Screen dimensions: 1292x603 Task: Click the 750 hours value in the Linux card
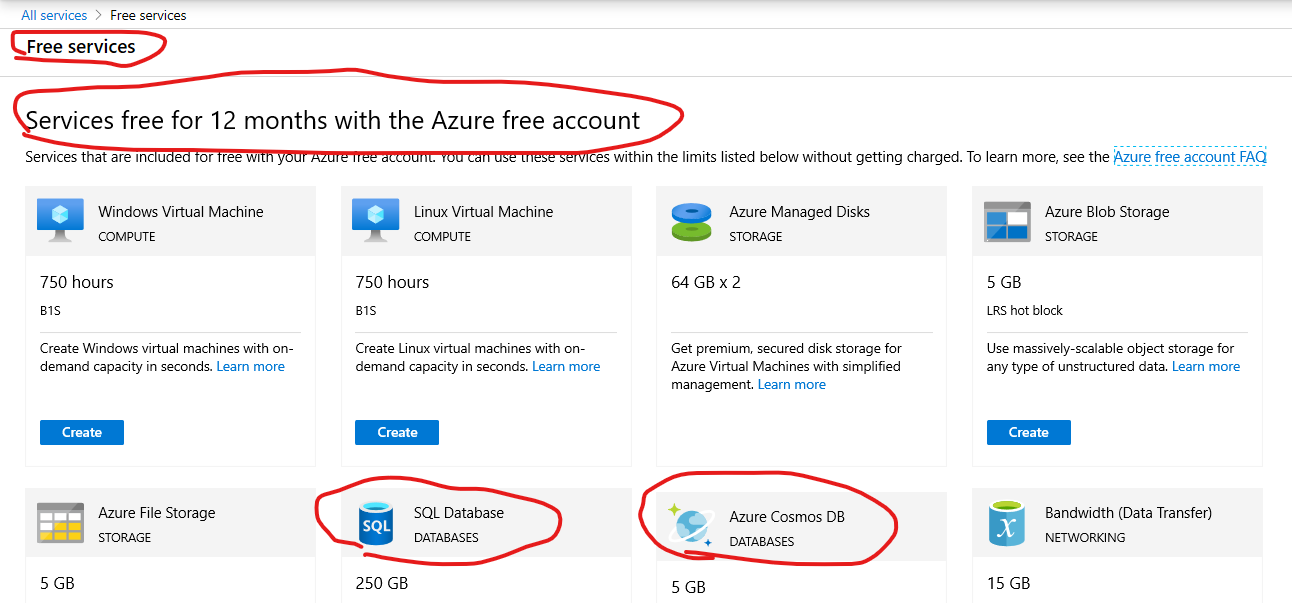pos(392,282)
